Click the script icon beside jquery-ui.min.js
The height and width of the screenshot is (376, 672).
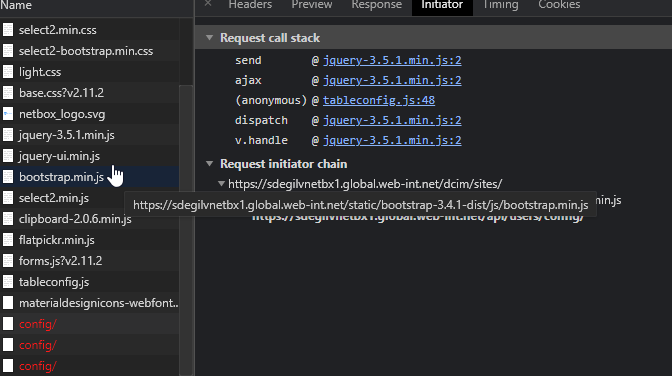pos(8,156)
